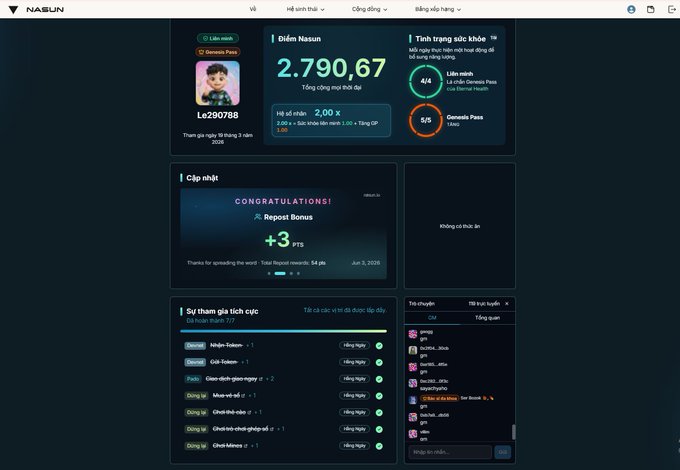Click the username Le290788
Screen dimensions: 680x470
click(218, 115)
